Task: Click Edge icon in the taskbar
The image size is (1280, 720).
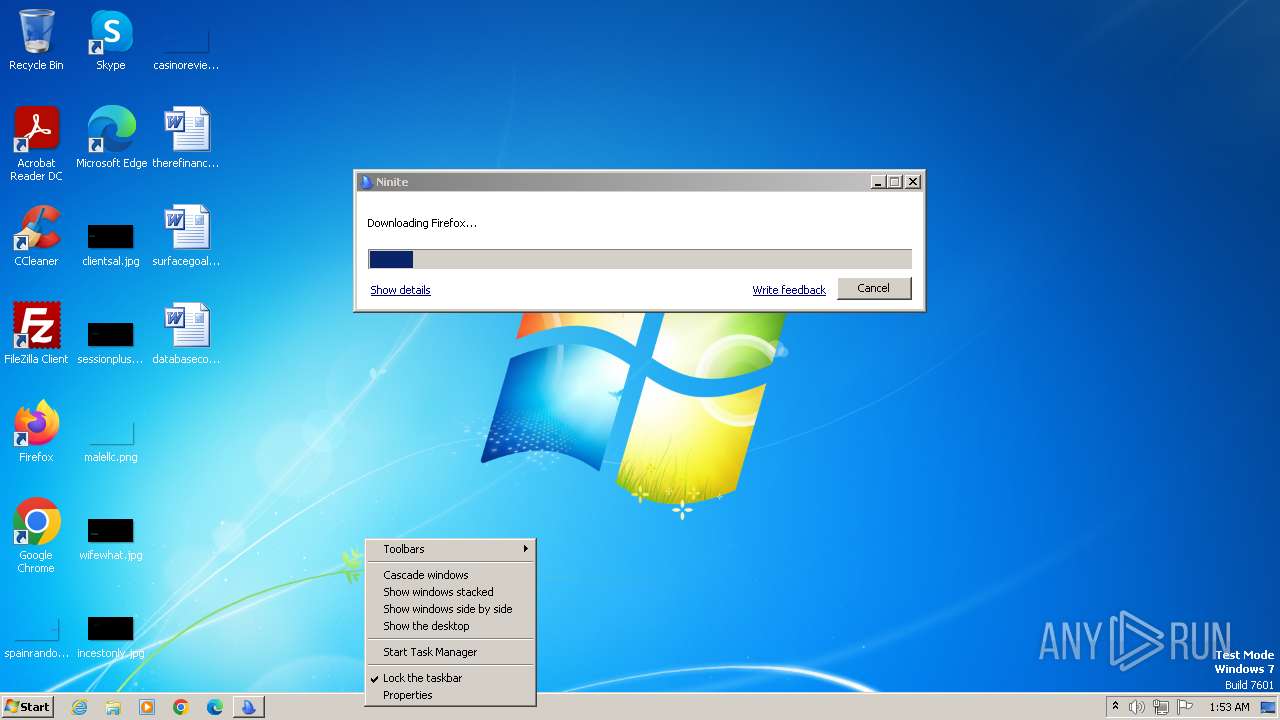Action: pos(215,707)
